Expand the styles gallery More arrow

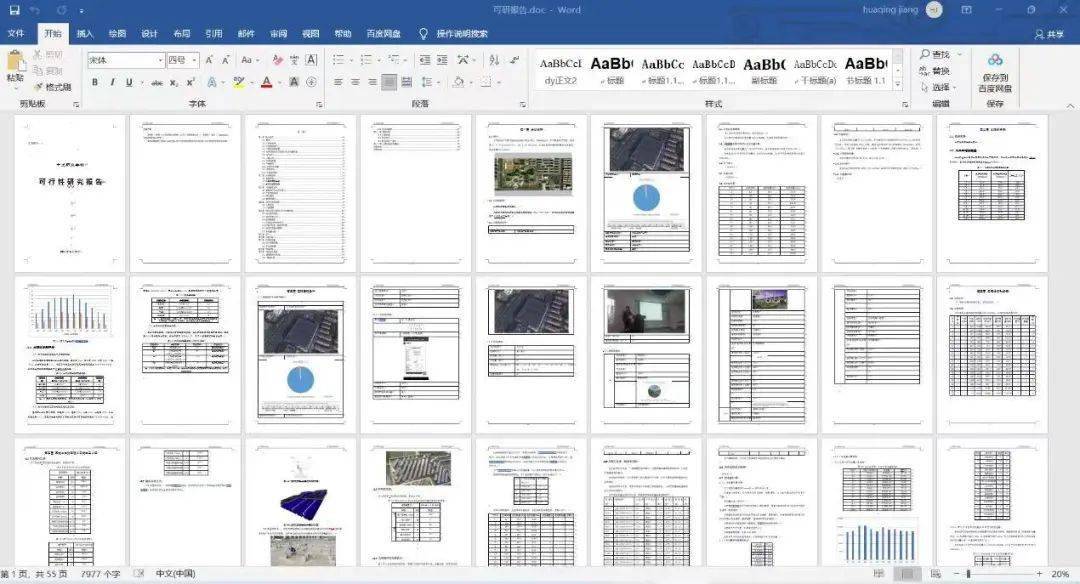pyautogui.click(x=897, y=83)
